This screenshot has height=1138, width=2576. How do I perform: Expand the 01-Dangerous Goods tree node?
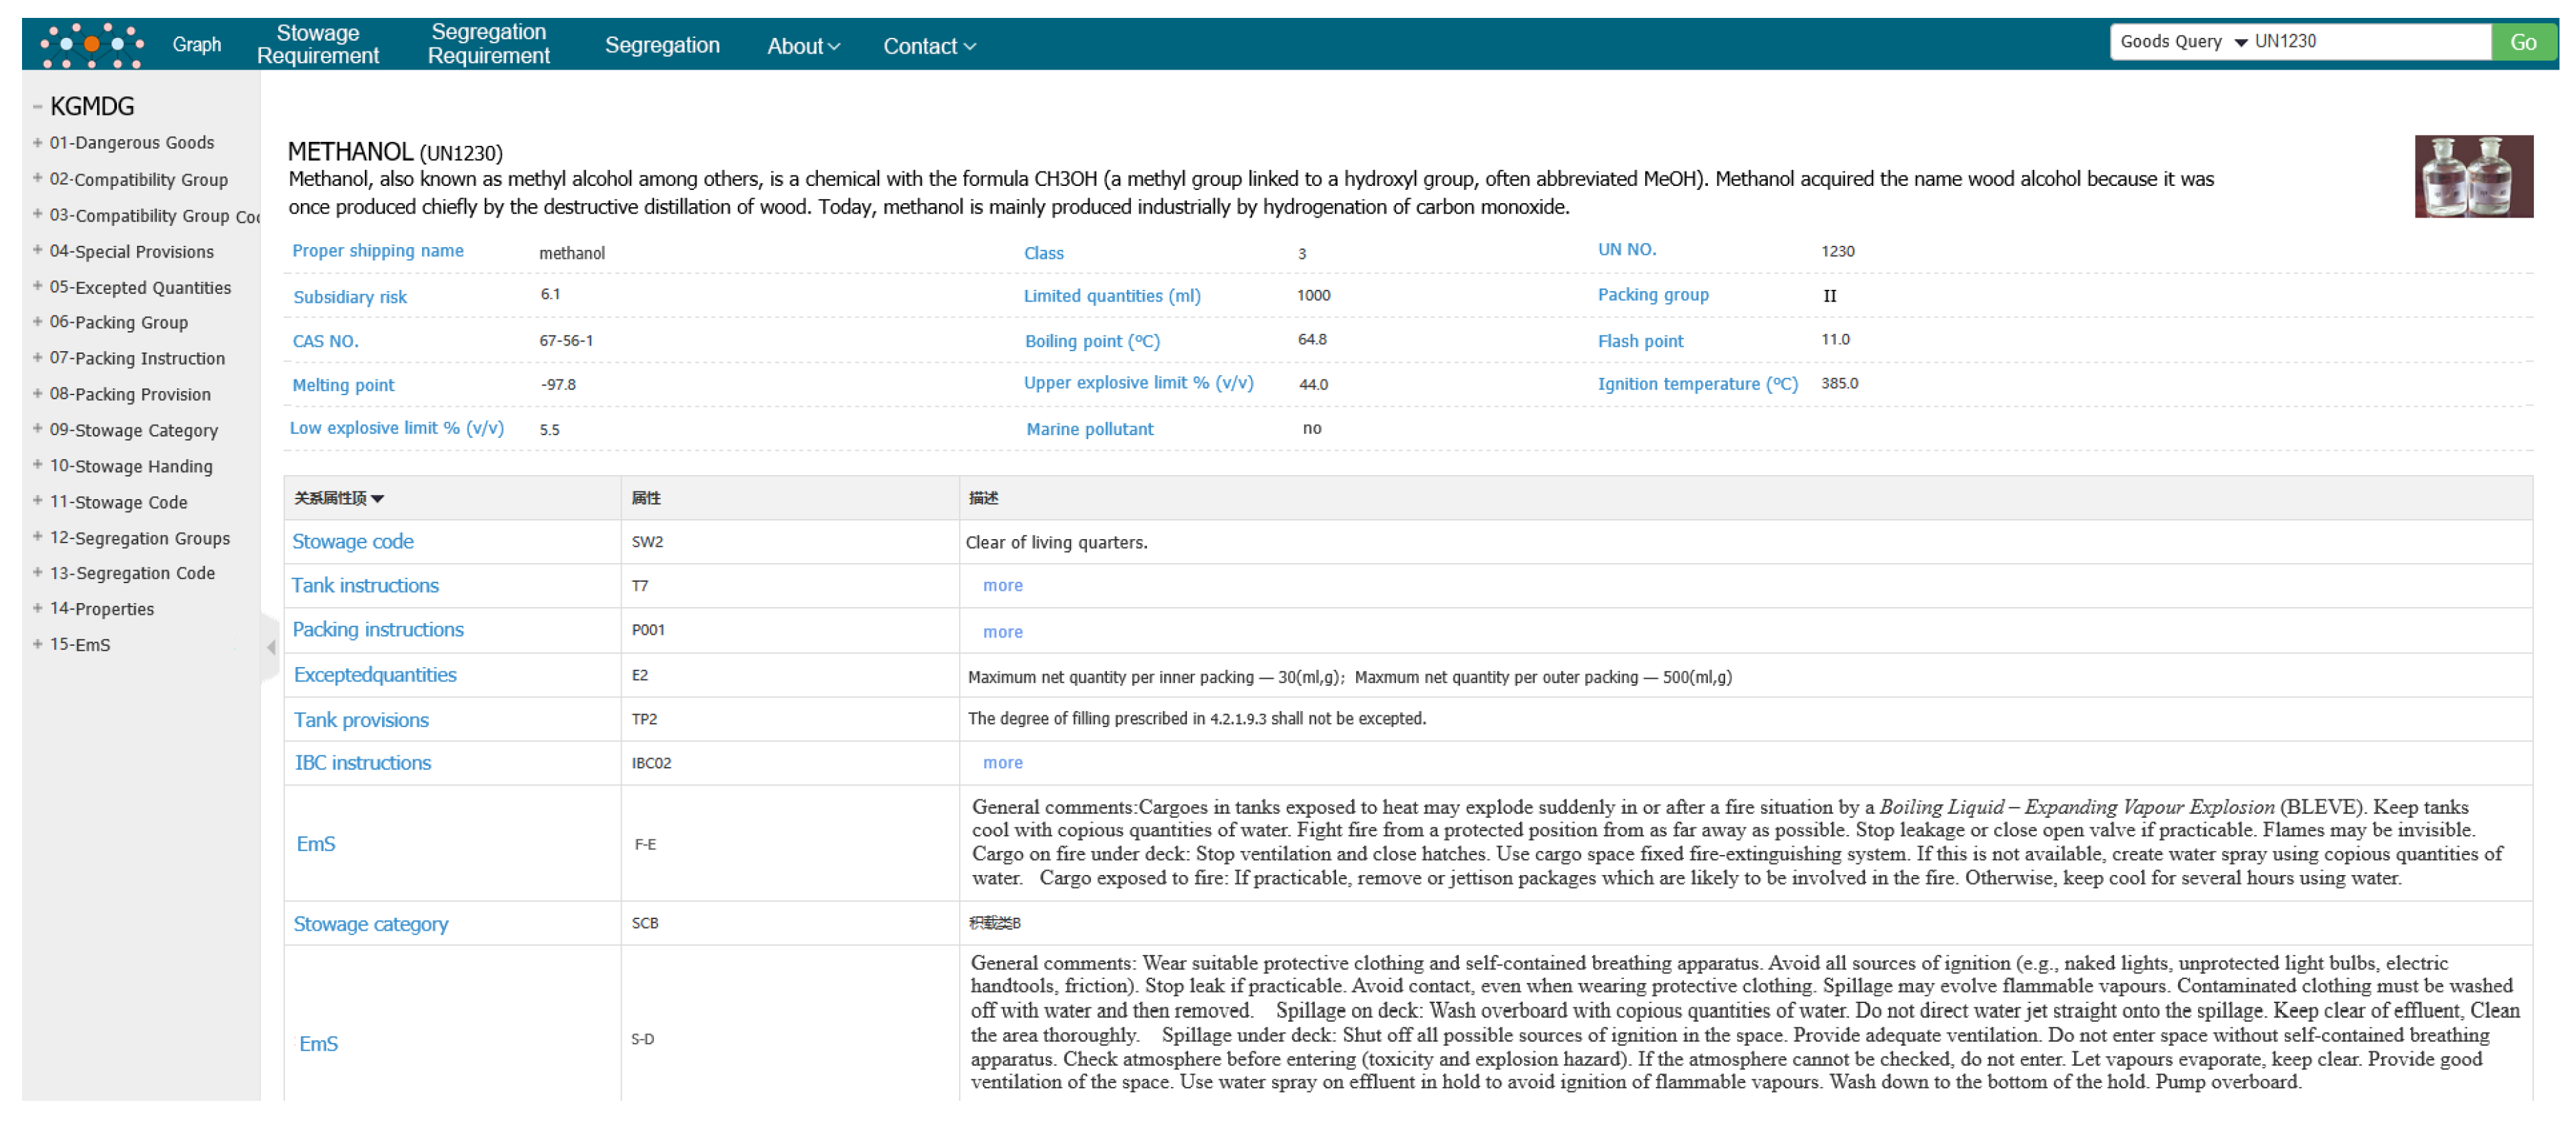[37, 142]
